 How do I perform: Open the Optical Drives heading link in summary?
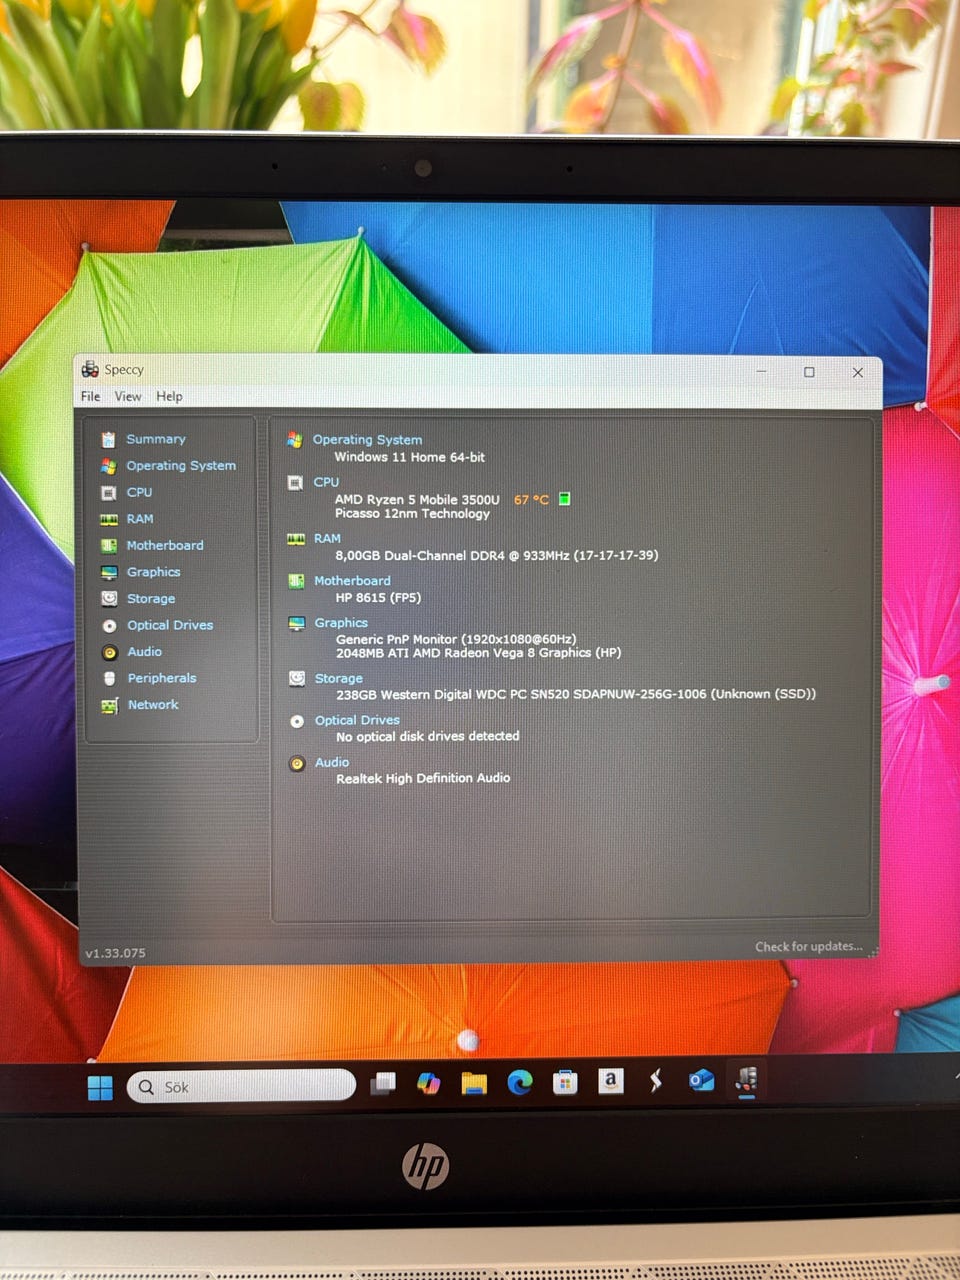357,720
